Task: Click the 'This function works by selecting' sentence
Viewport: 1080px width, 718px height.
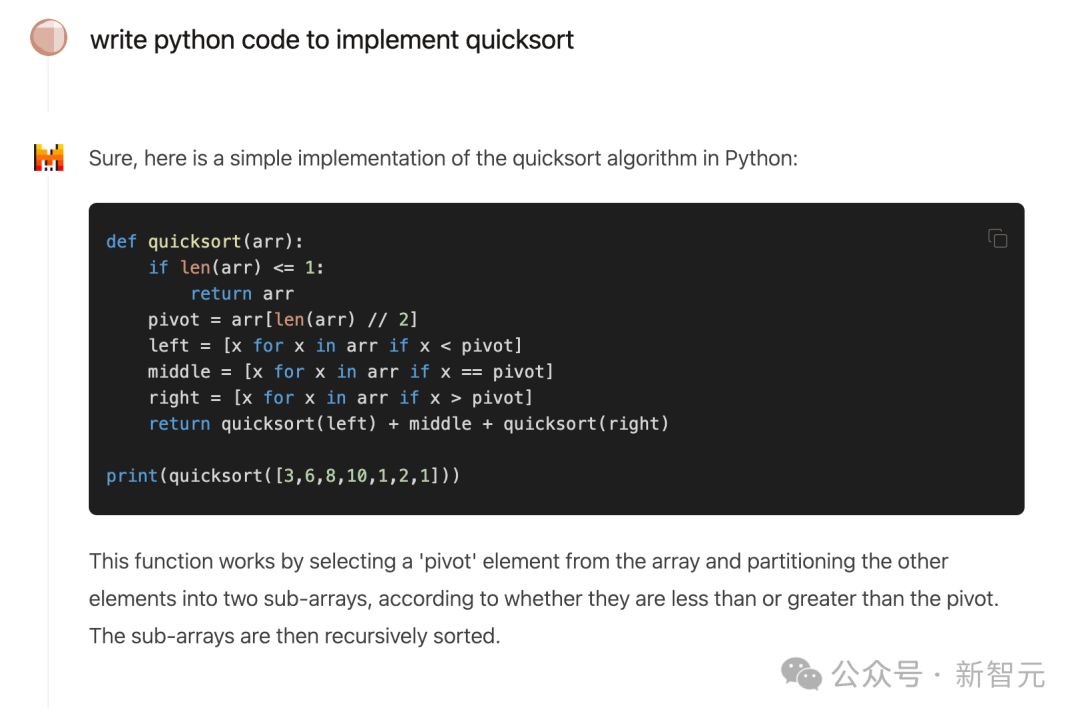Action: point(518,561)
